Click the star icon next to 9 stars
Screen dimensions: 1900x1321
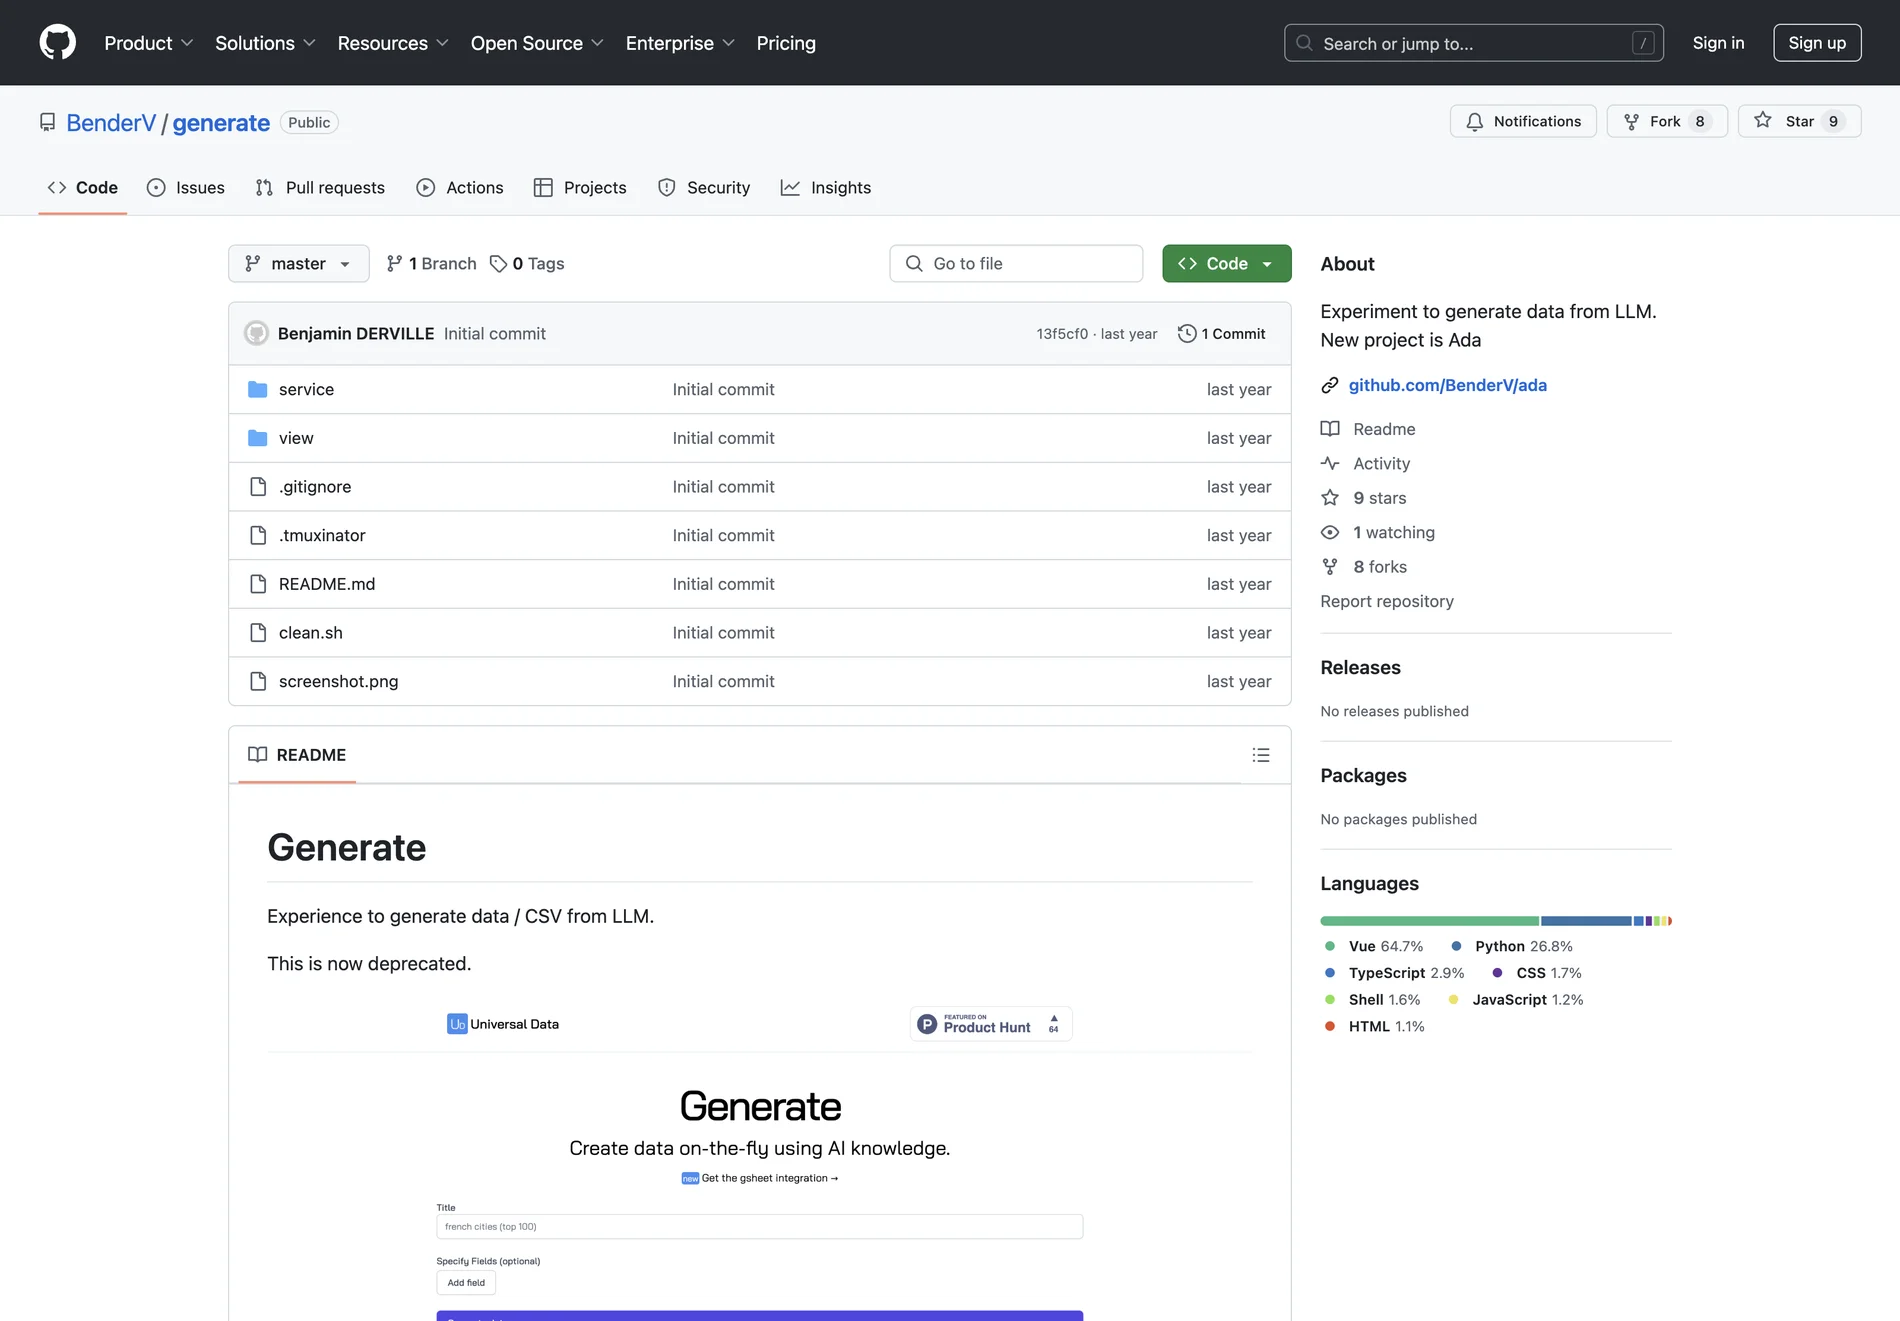point(1330,498)
